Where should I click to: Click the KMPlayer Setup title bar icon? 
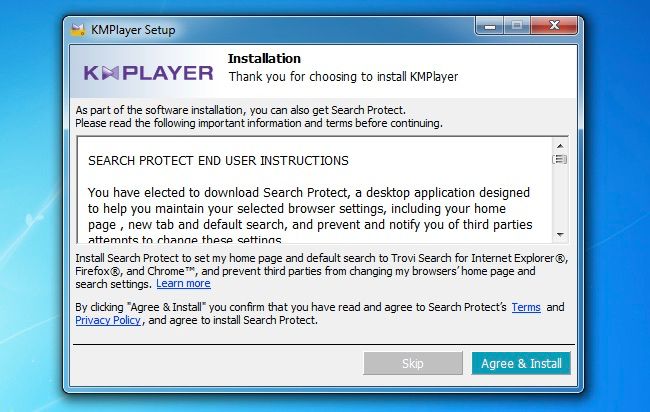point(78,30)
